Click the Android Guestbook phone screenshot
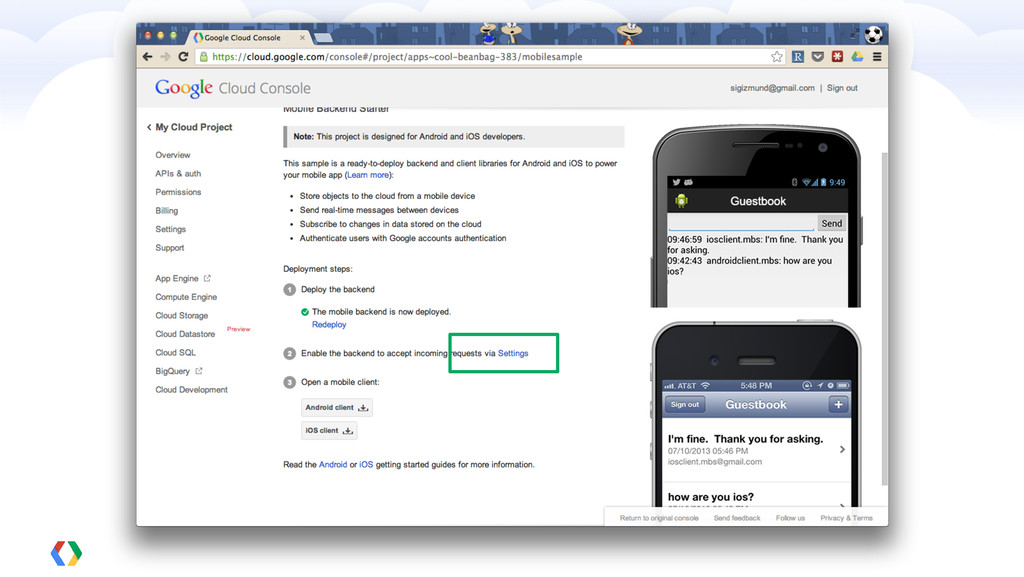This screenshot has width=1024, height=577. tap(756, 216)
